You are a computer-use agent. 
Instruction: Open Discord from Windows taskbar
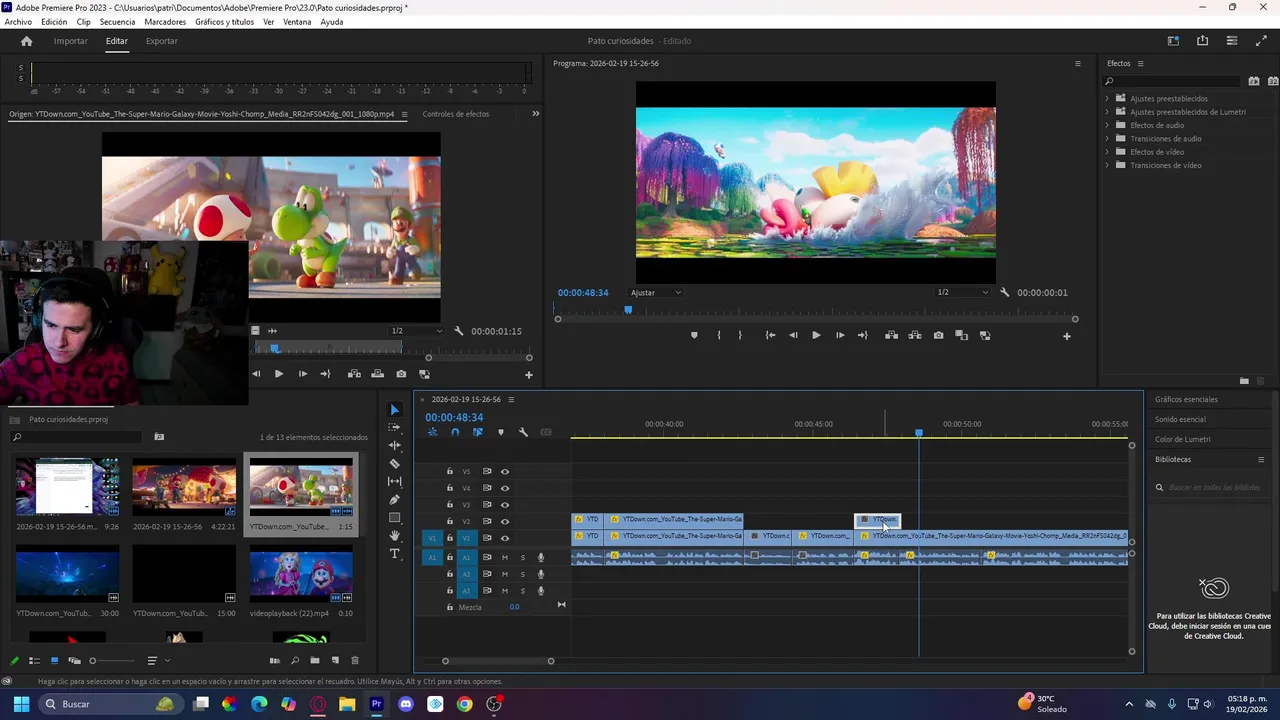pyautogui.click(x=406, y=704)
